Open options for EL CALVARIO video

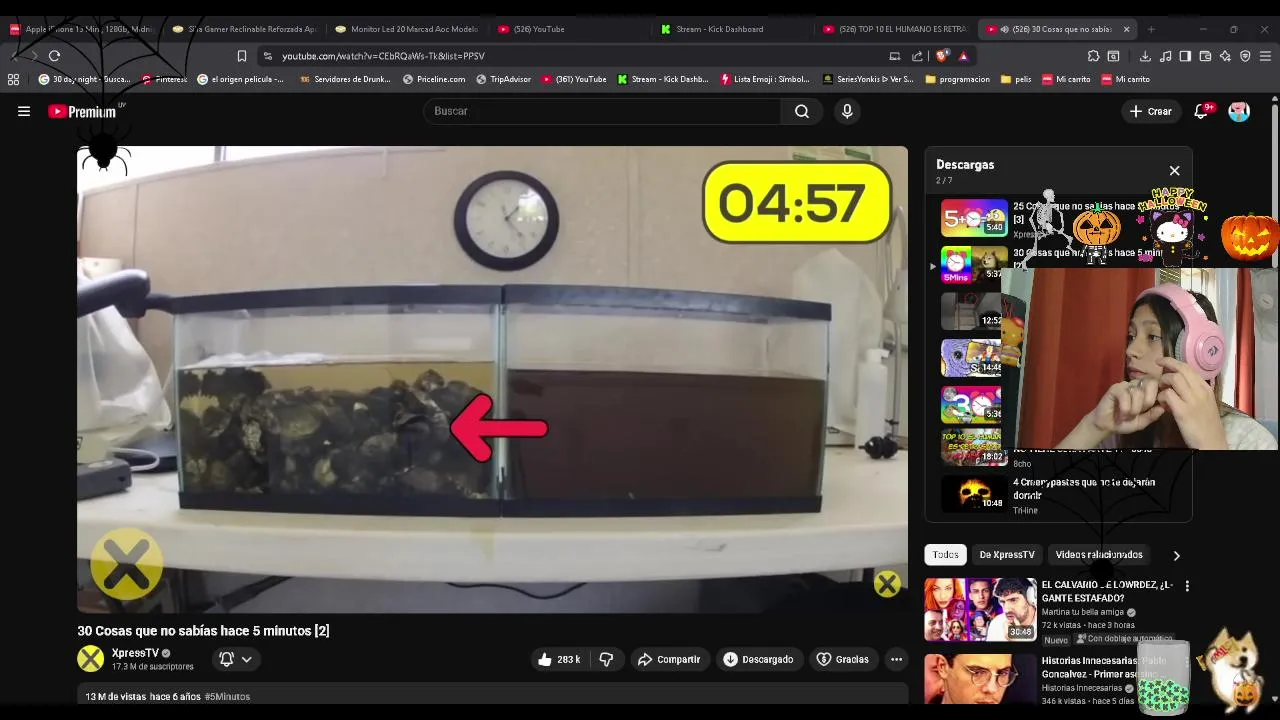pos(1187,586)
